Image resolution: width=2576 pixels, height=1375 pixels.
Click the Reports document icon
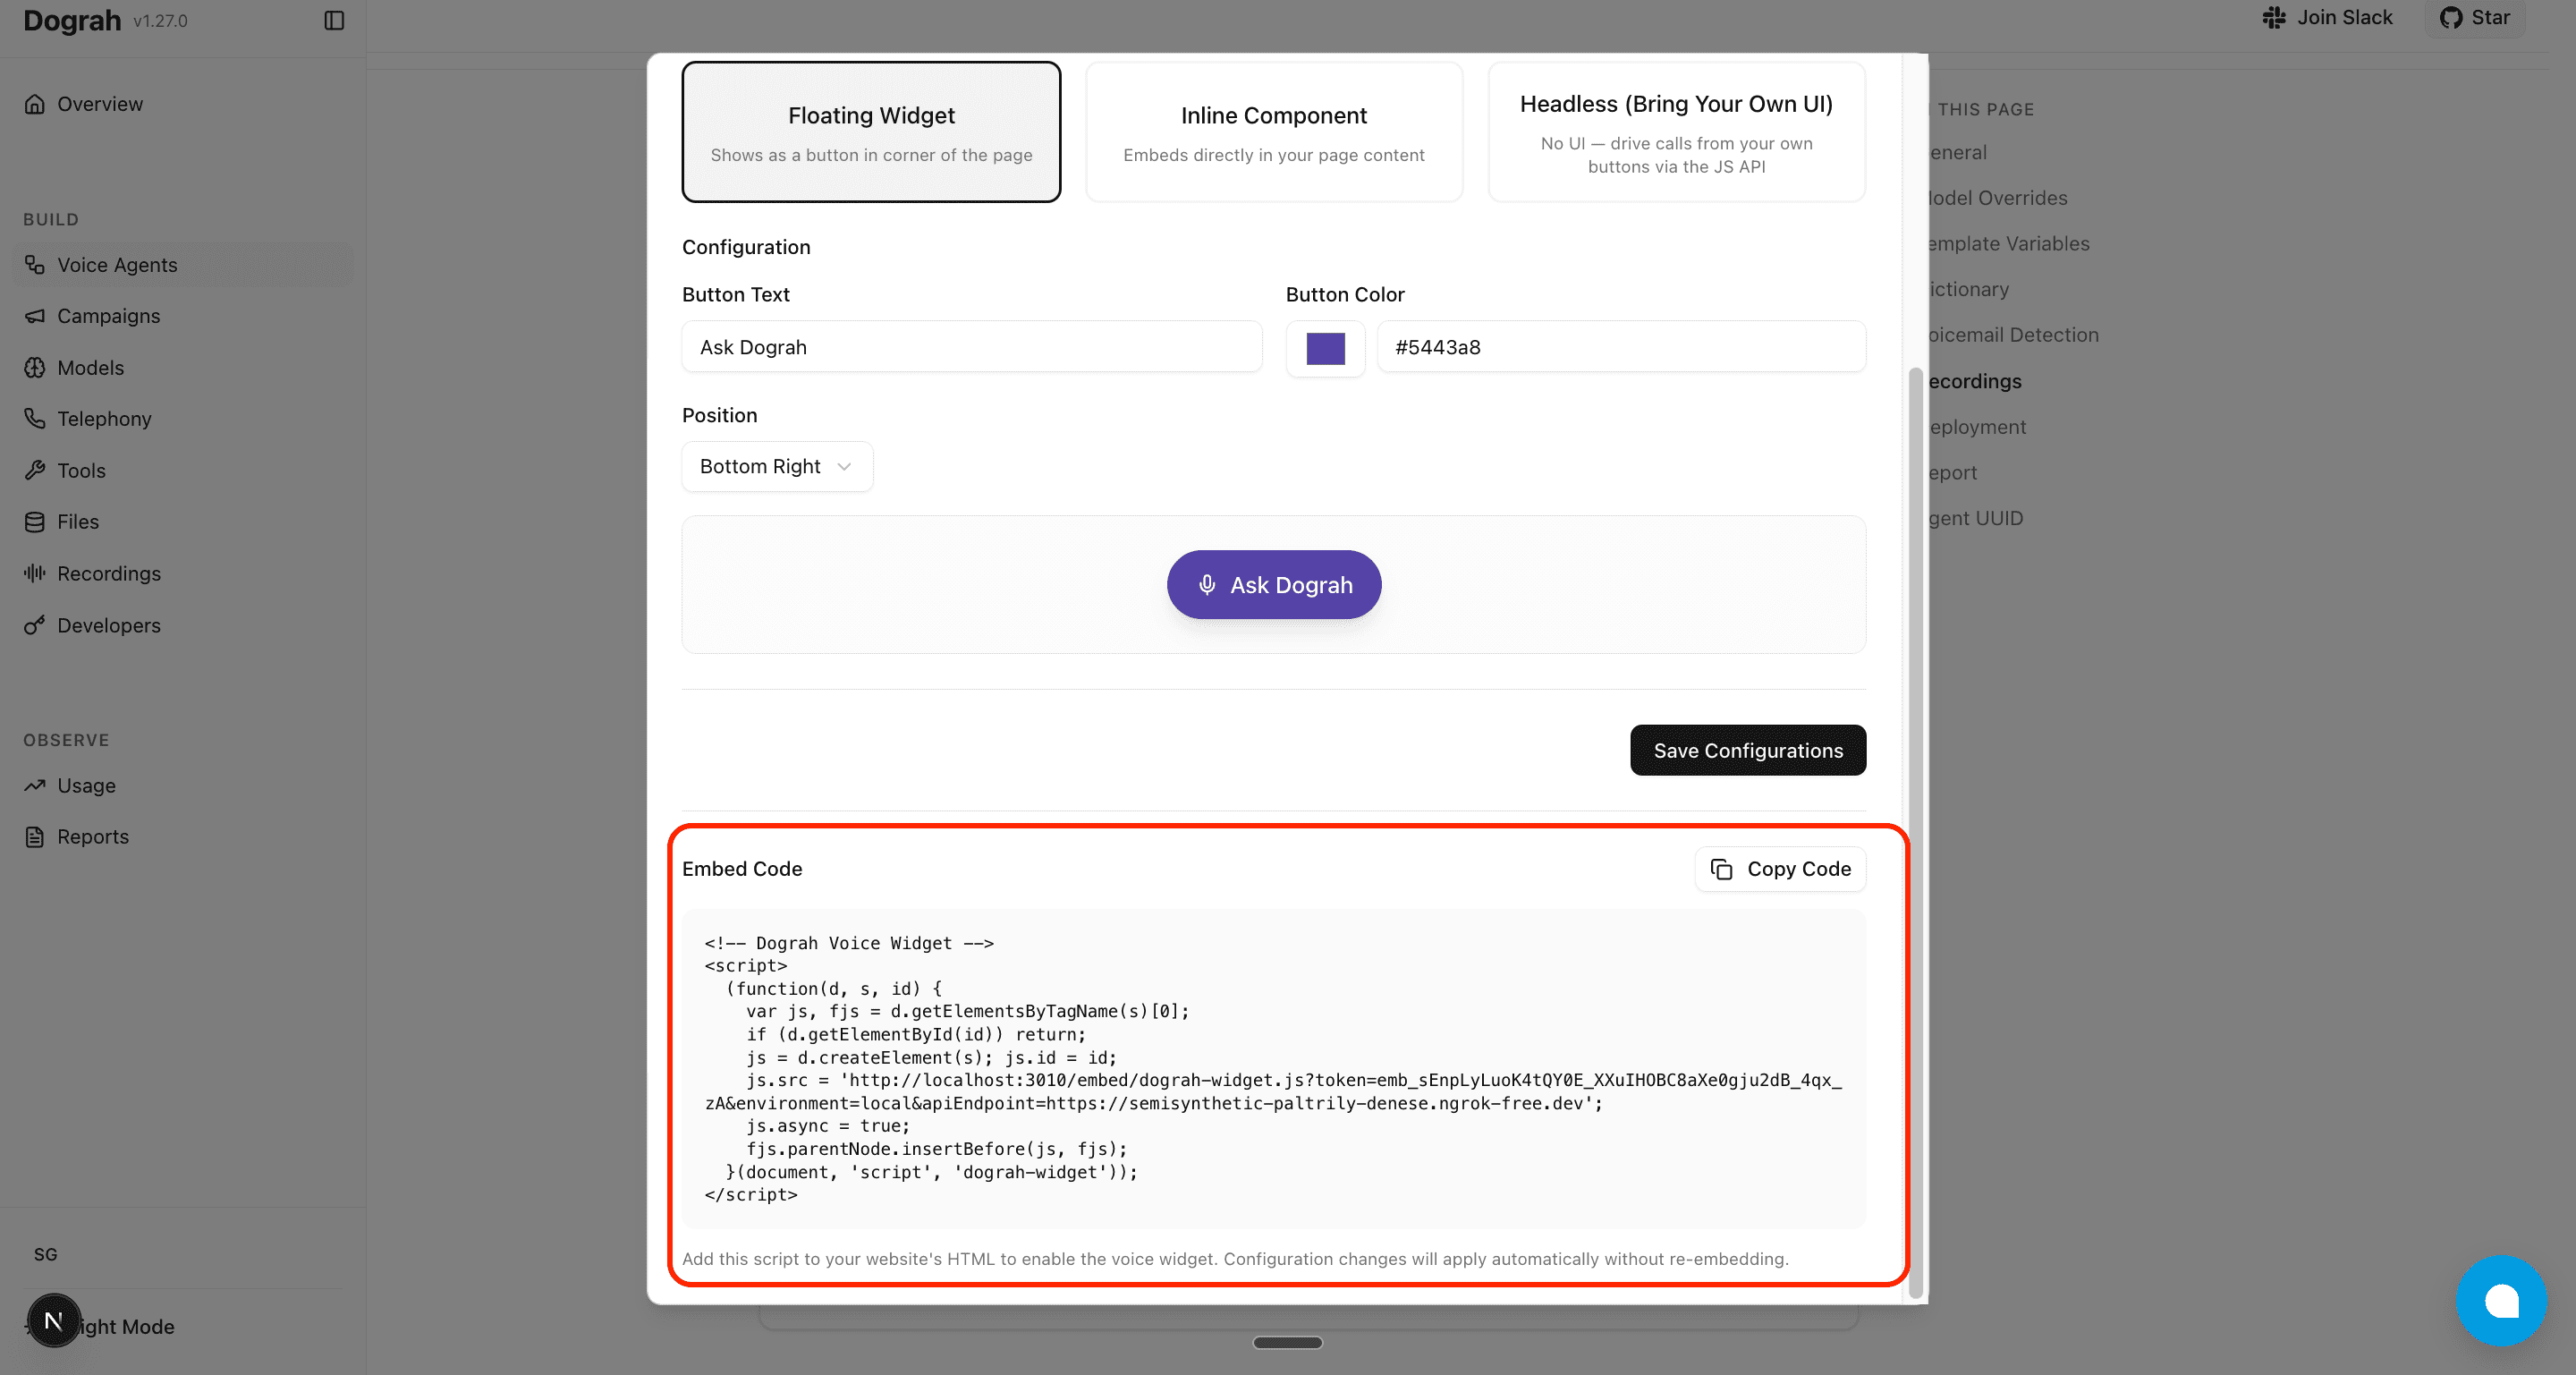[x=35, y=837]
